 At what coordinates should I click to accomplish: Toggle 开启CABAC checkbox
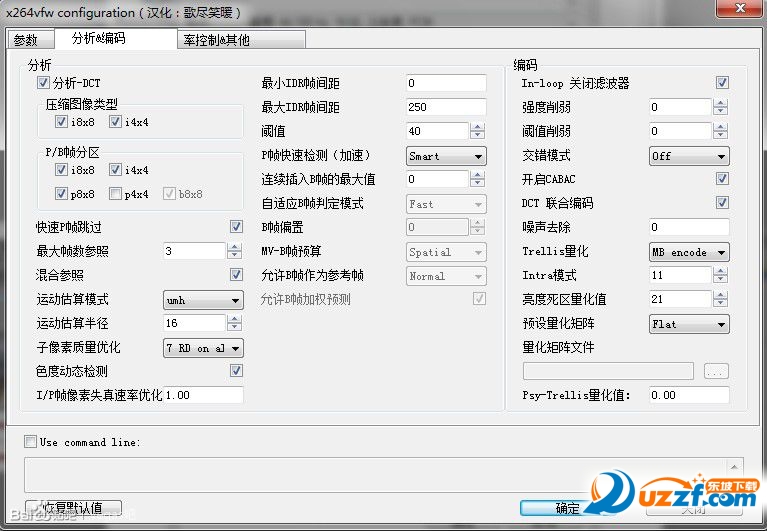[x=722, y=178]
